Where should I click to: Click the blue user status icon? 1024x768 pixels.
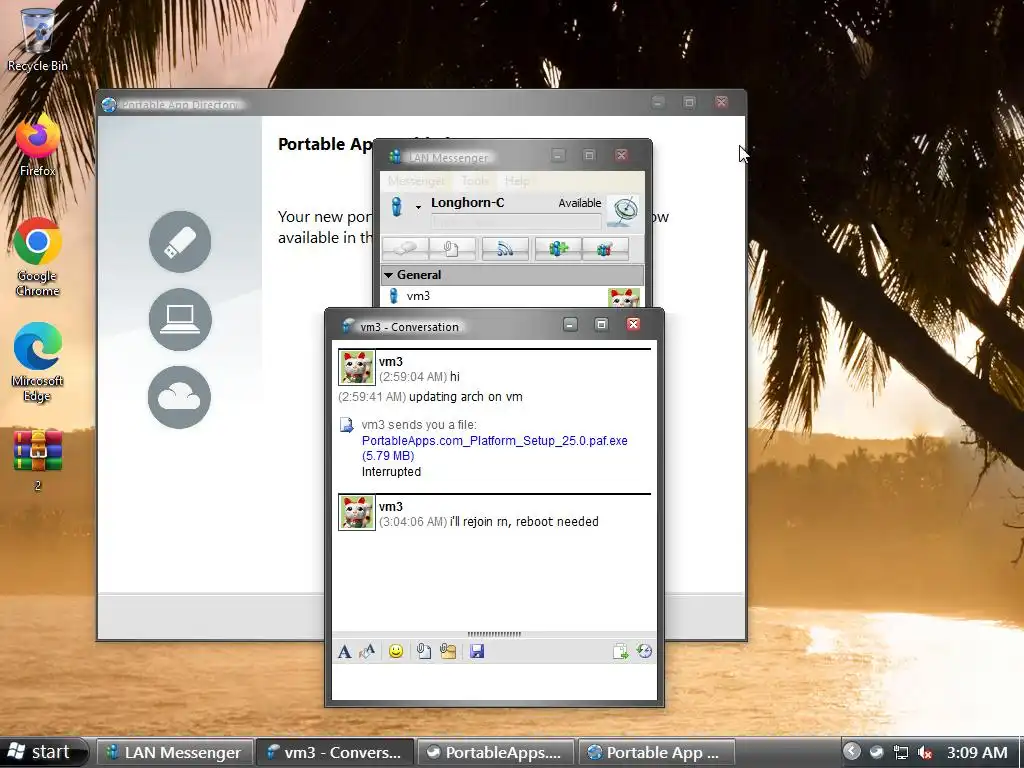coord(397,206)
